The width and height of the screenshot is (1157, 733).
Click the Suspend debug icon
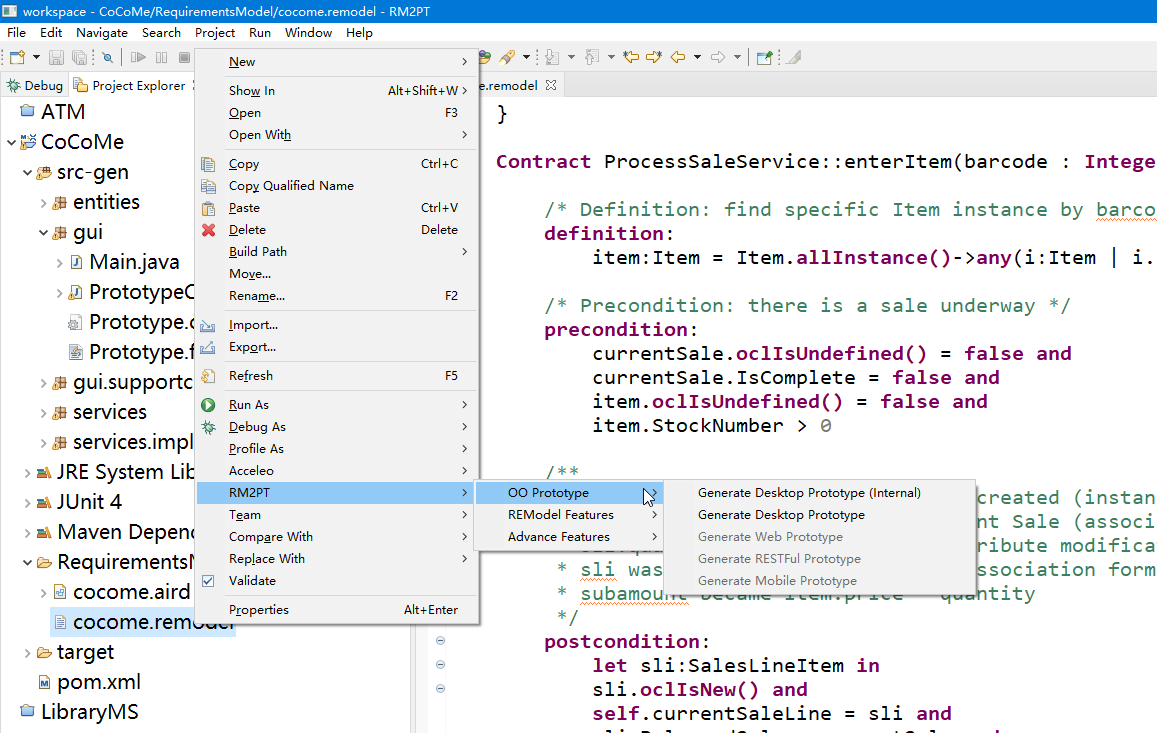162,58
